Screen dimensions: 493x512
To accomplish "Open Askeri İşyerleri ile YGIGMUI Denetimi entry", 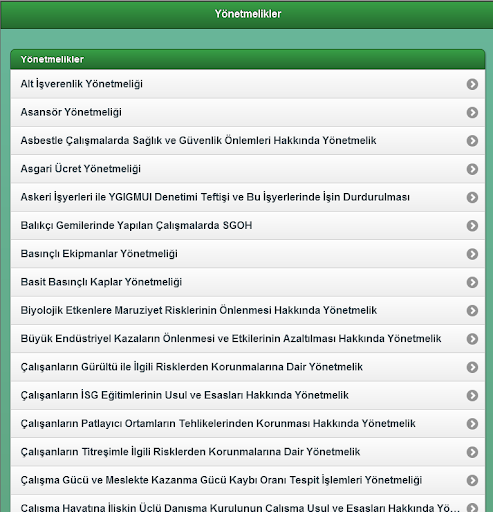I will 248,197.
